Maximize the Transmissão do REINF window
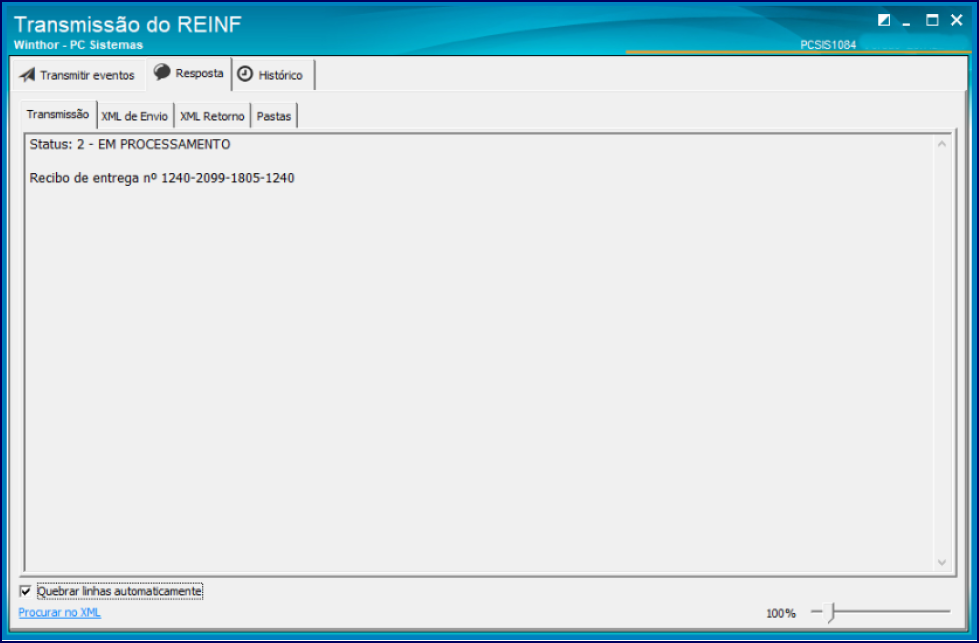The width and height of the screenshot is (979, 643). 932,20
